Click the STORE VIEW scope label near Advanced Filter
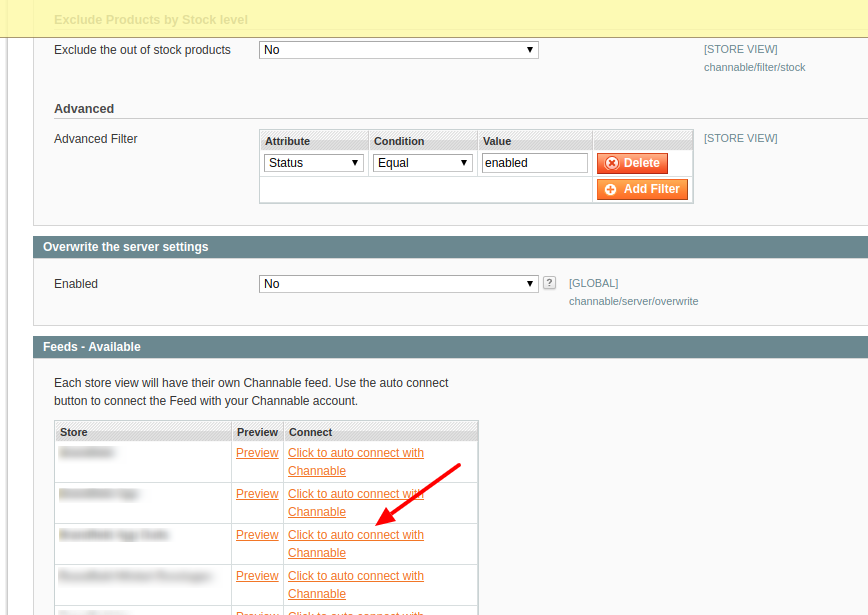Image resolution: width=868 pixels, height=615 pixels. (740, 138)
